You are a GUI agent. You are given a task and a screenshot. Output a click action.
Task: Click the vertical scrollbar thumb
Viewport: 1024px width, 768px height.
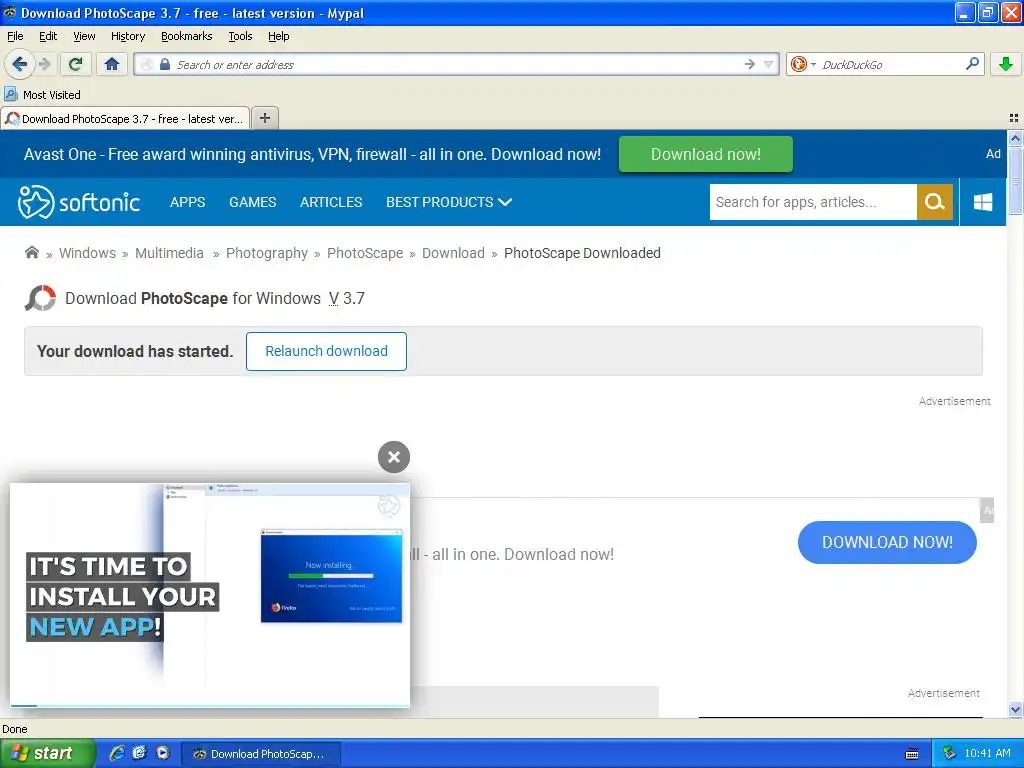tap(1015, 180)
